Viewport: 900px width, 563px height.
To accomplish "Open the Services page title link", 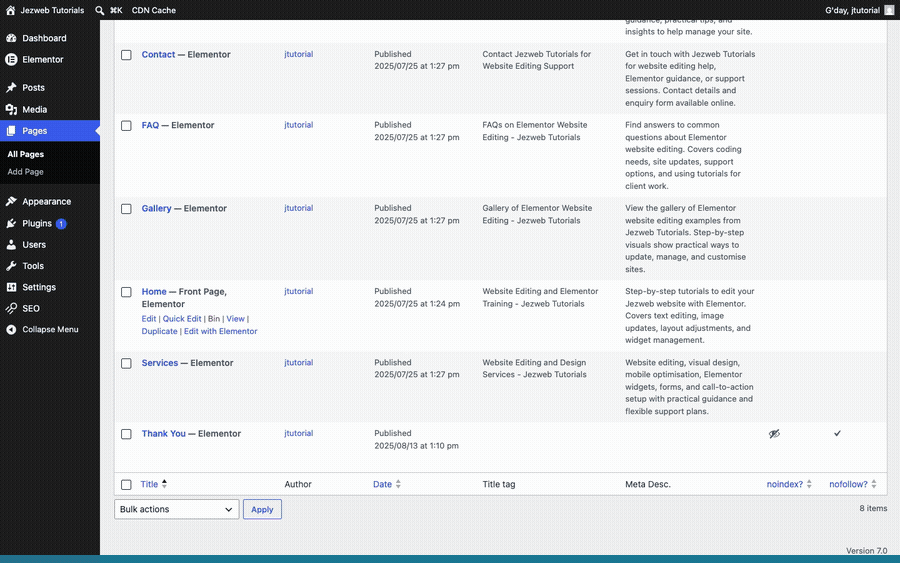I will pos(160,363).
